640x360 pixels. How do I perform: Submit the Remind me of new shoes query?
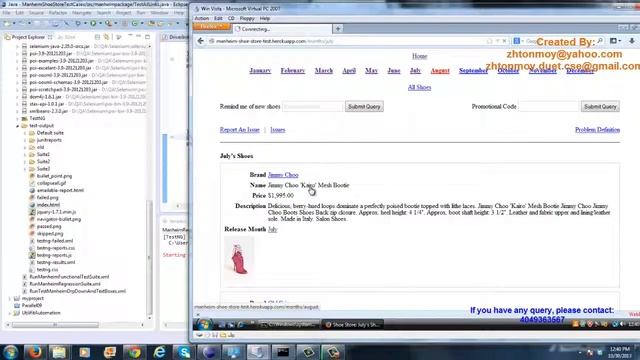tap(364, 107)
